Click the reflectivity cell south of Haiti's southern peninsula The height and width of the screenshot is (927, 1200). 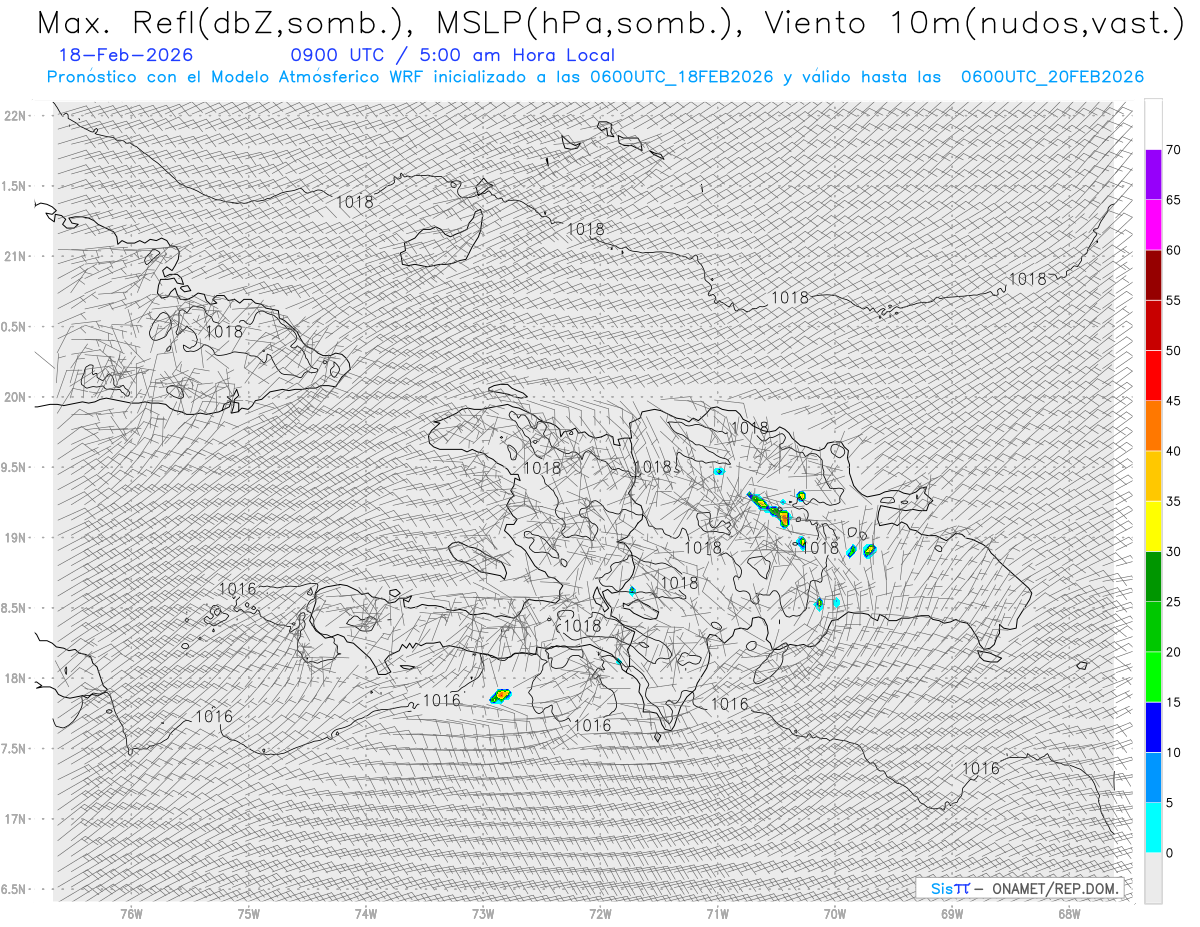[x=500, y=695]
